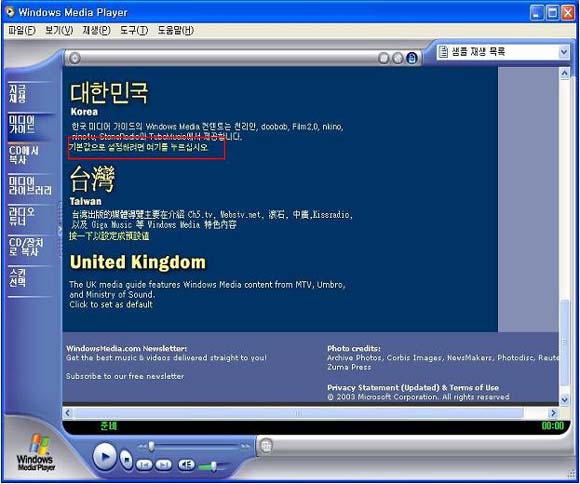Open the 도구(T) menu
The height and width of the screenshot is (484, 580).
click(134, 30)
